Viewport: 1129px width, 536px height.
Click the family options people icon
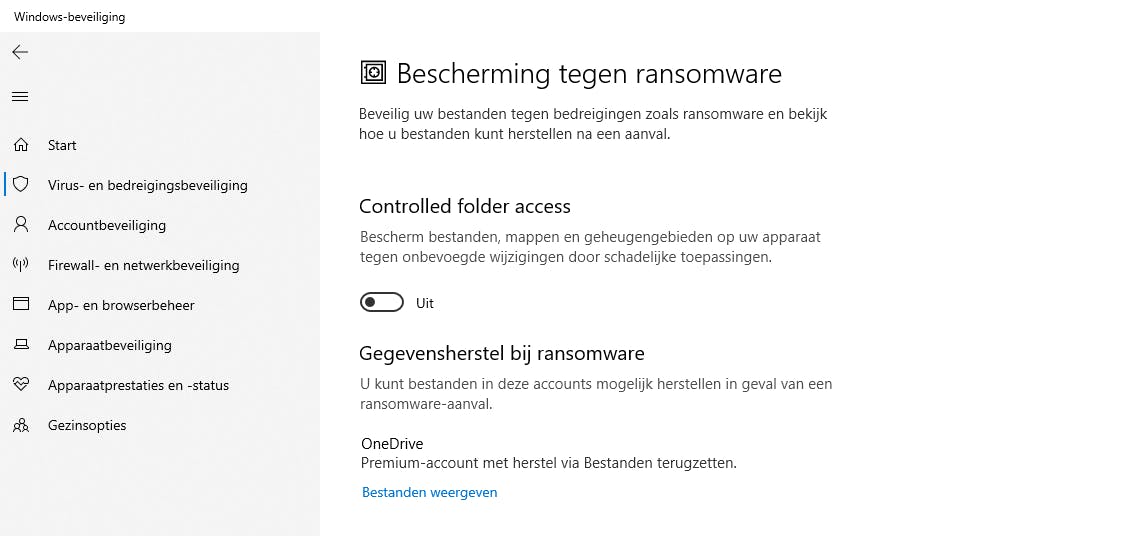[x=20, y=425]
